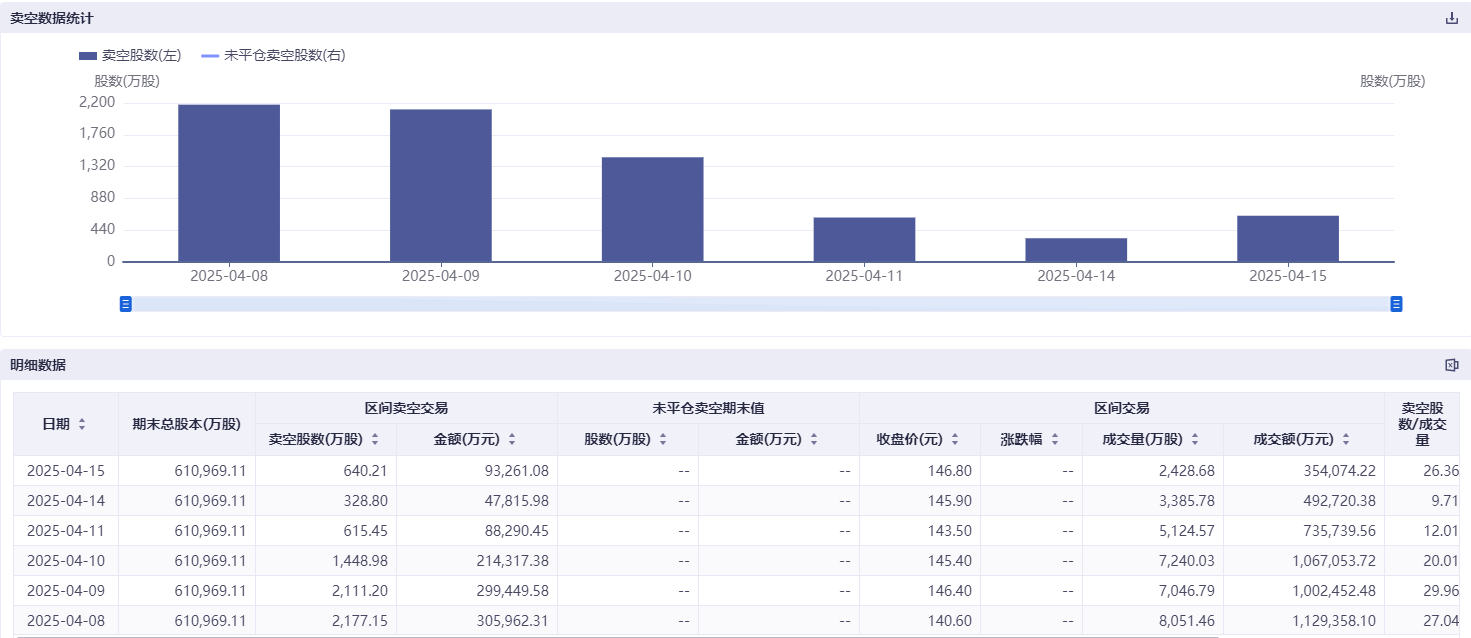
Task: Sort by 收盘价(元) column arrows
Action: point(955,439)
